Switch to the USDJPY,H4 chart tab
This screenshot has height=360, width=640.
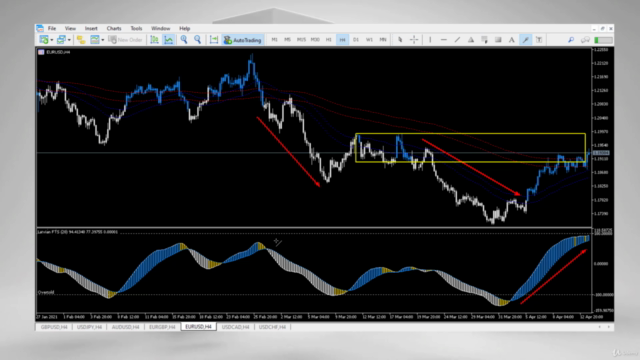(90, 327)
